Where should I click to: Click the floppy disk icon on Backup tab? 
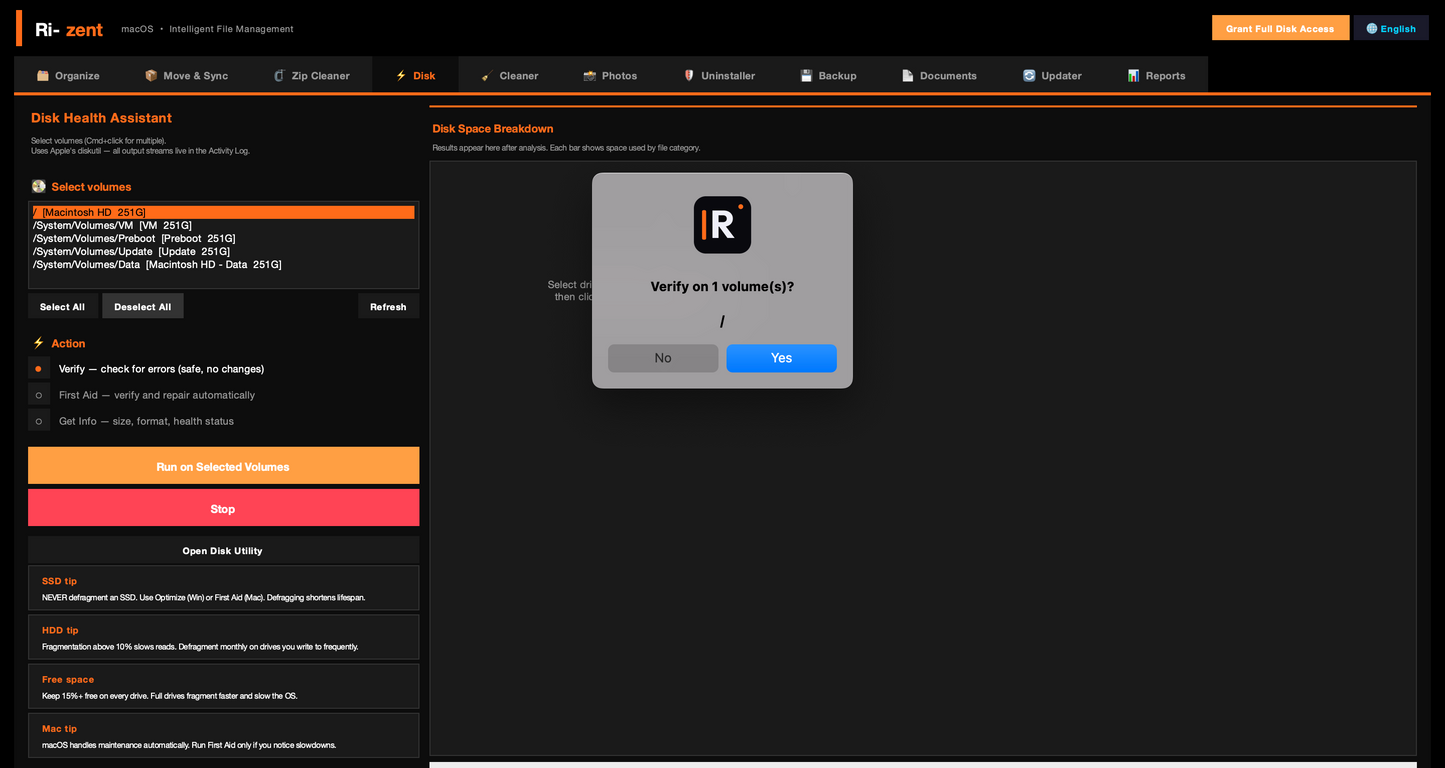pos(806,75)
